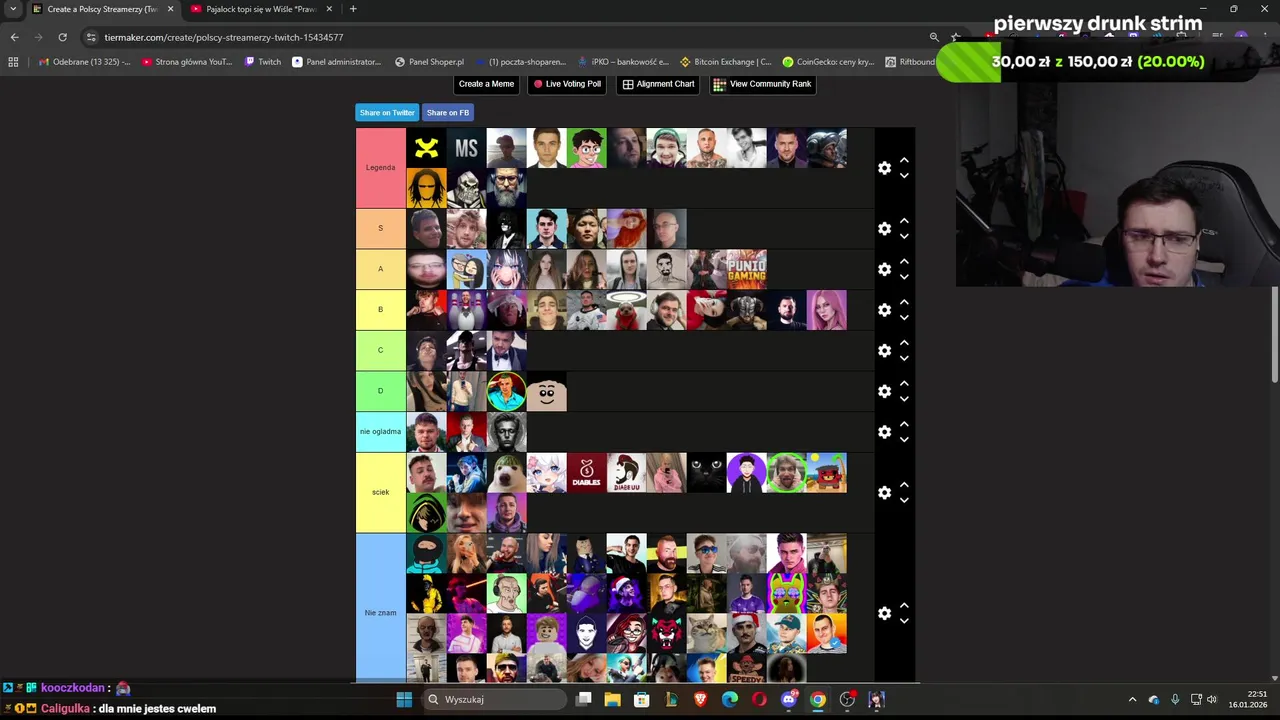Screen dimensions: 1280x720
Task: Open settings gear for nie ogladma tier
Action: click(884, 432)
